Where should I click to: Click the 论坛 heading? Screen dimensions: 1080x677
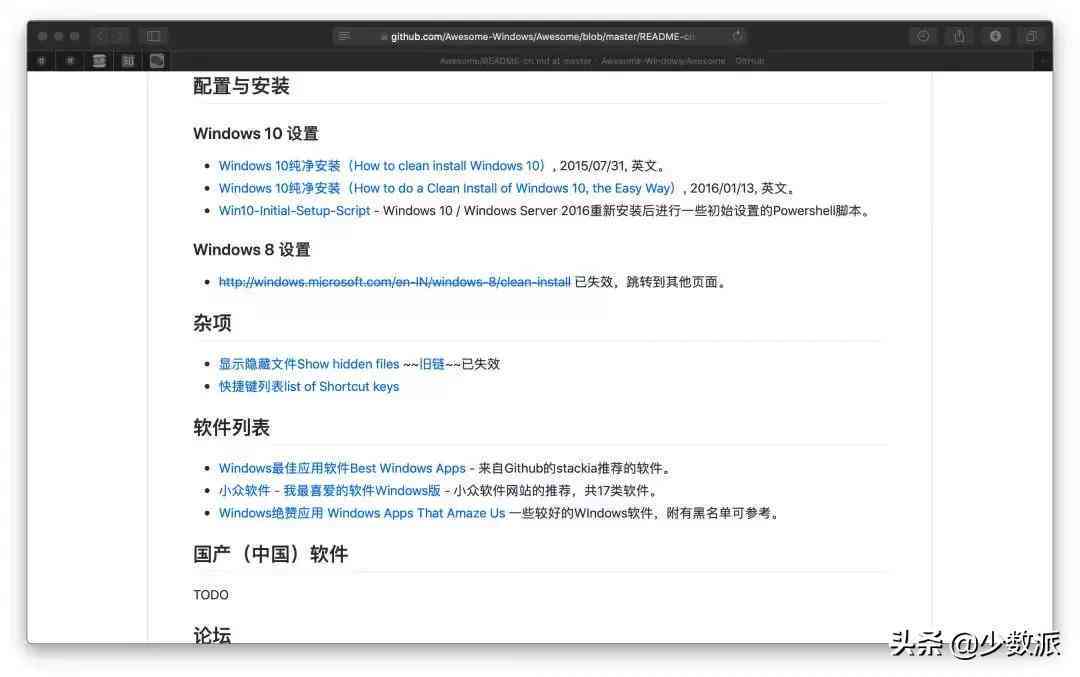tap(212, 635)
